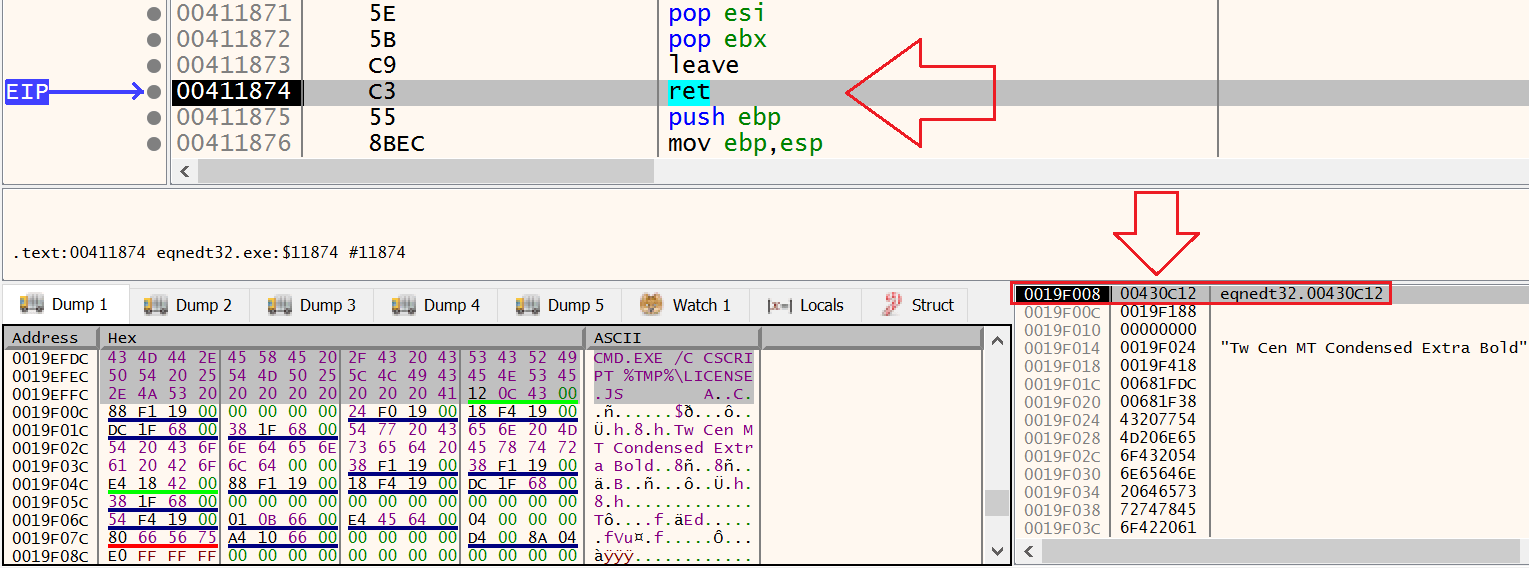Click the disassembly horizontal scrollbar thumb
The height and width of the screenshot is (568, 1529).
pyautogui.click(x=426, y=171)
